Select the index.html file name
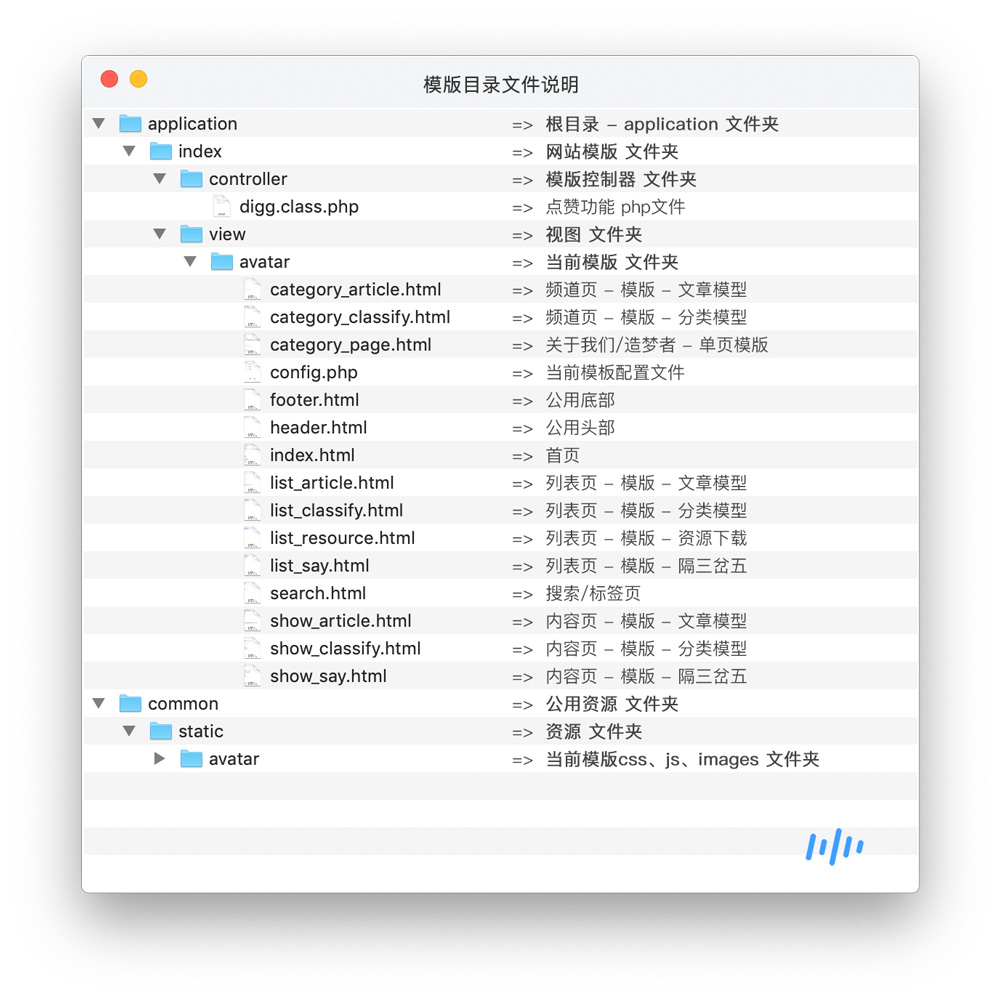Image resolution: width=1000 pixels, height=1000 pixels. (312, 455)
